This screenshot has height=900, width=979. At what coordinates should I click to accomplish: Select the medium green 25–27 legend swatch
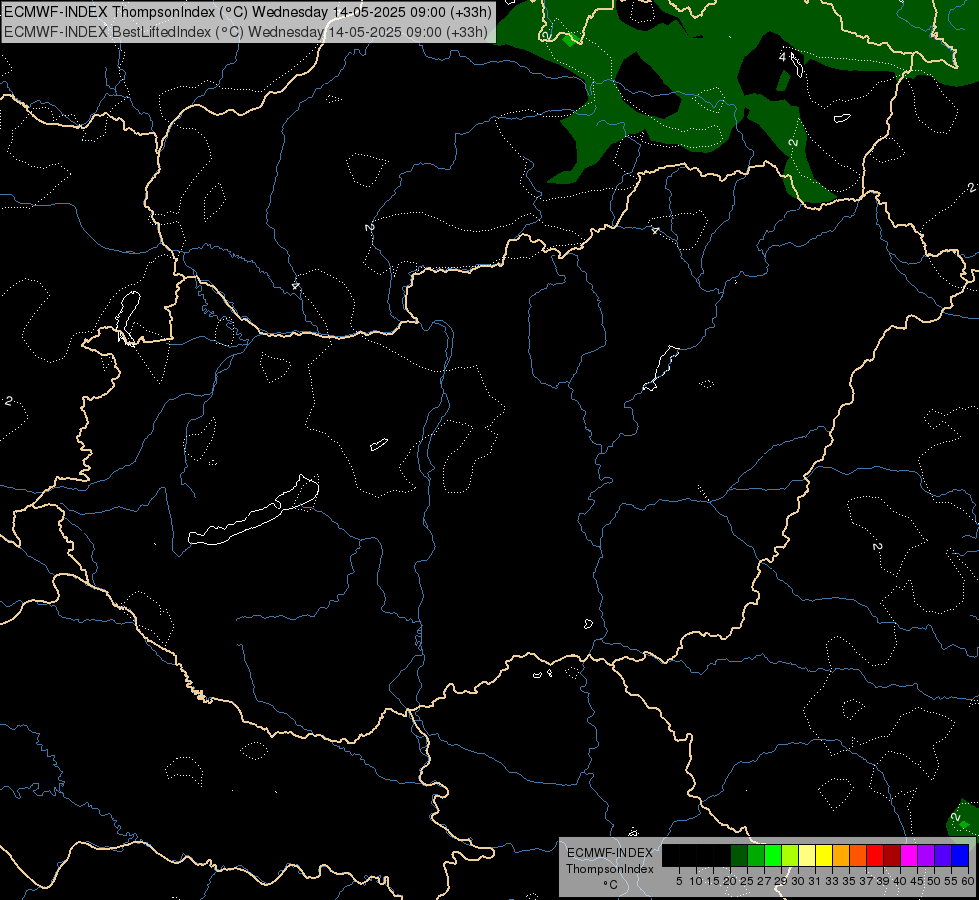pos(756,855)
